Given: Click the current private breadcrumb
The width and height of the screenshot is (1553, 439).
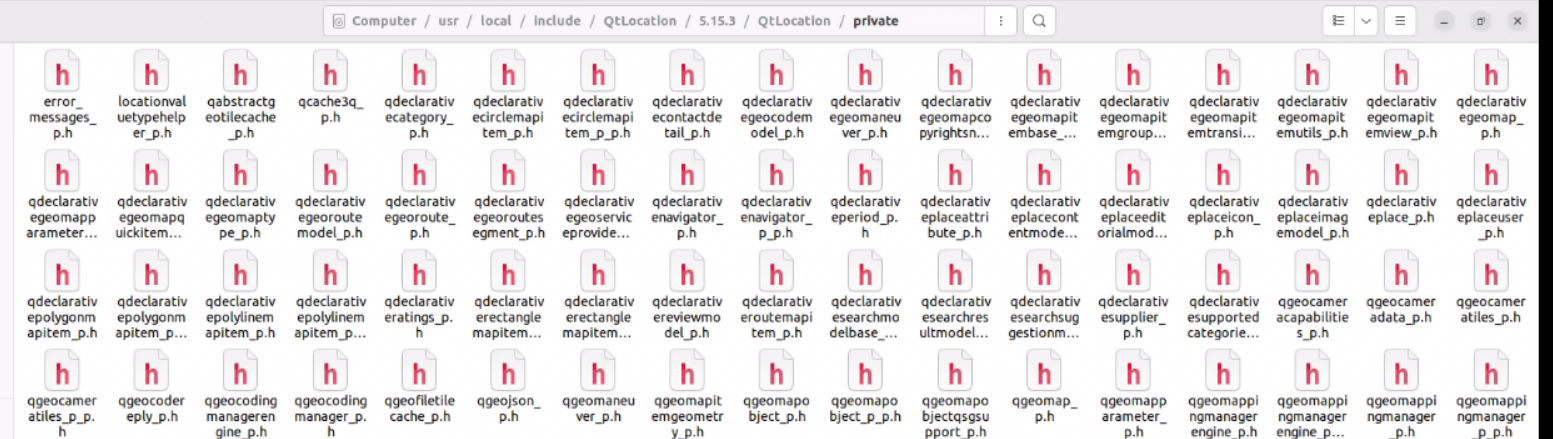Looking at the screenshot, I should (x=876, y=21).
